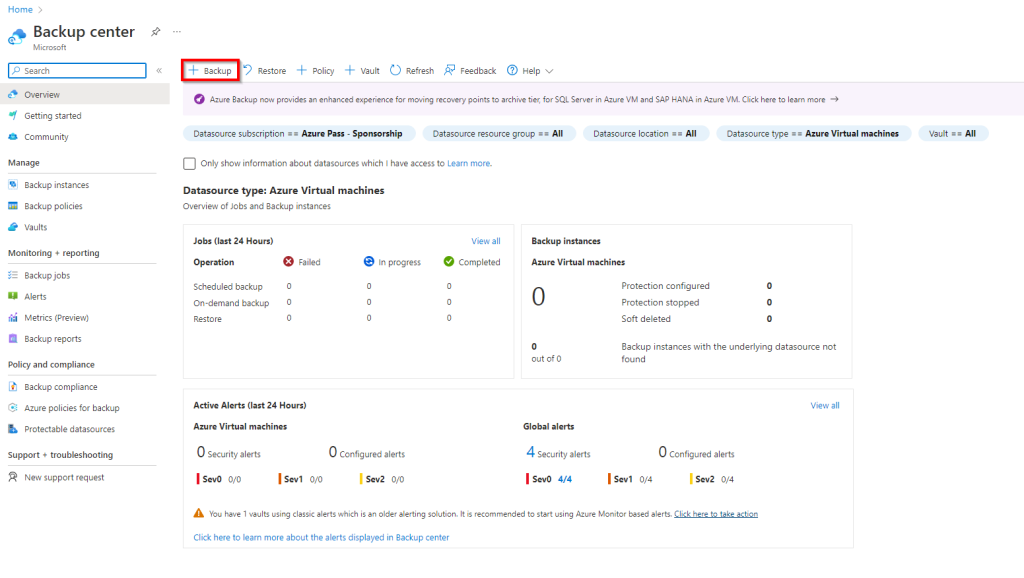This screenshot has width=1024, height=578.
Task: Click the Backup policies icon
Action: [13, 206]
